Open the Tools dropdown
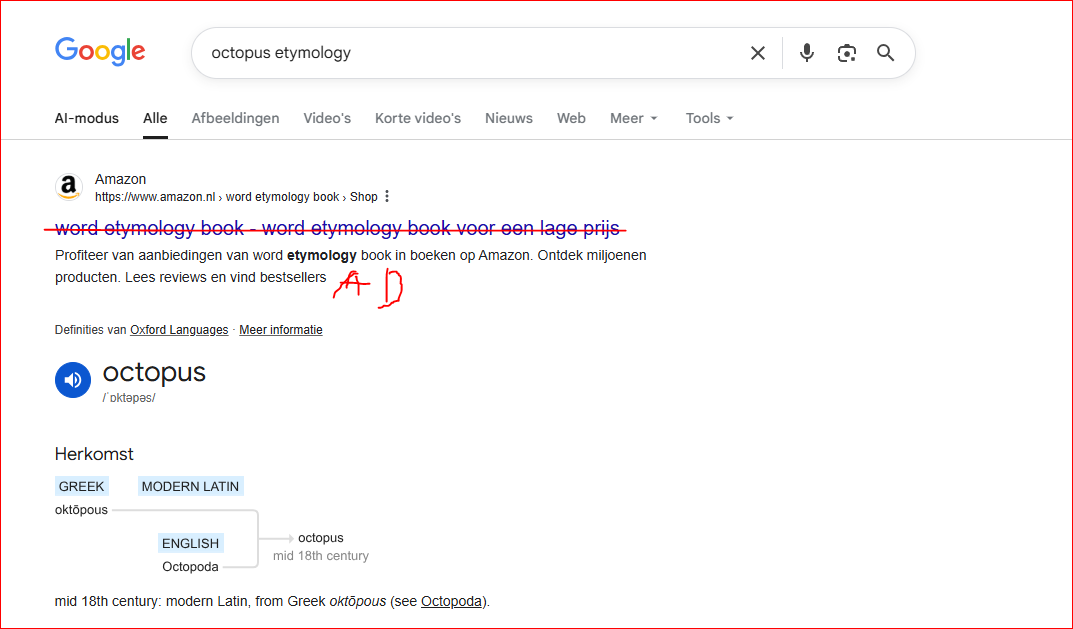 (709, 118)
